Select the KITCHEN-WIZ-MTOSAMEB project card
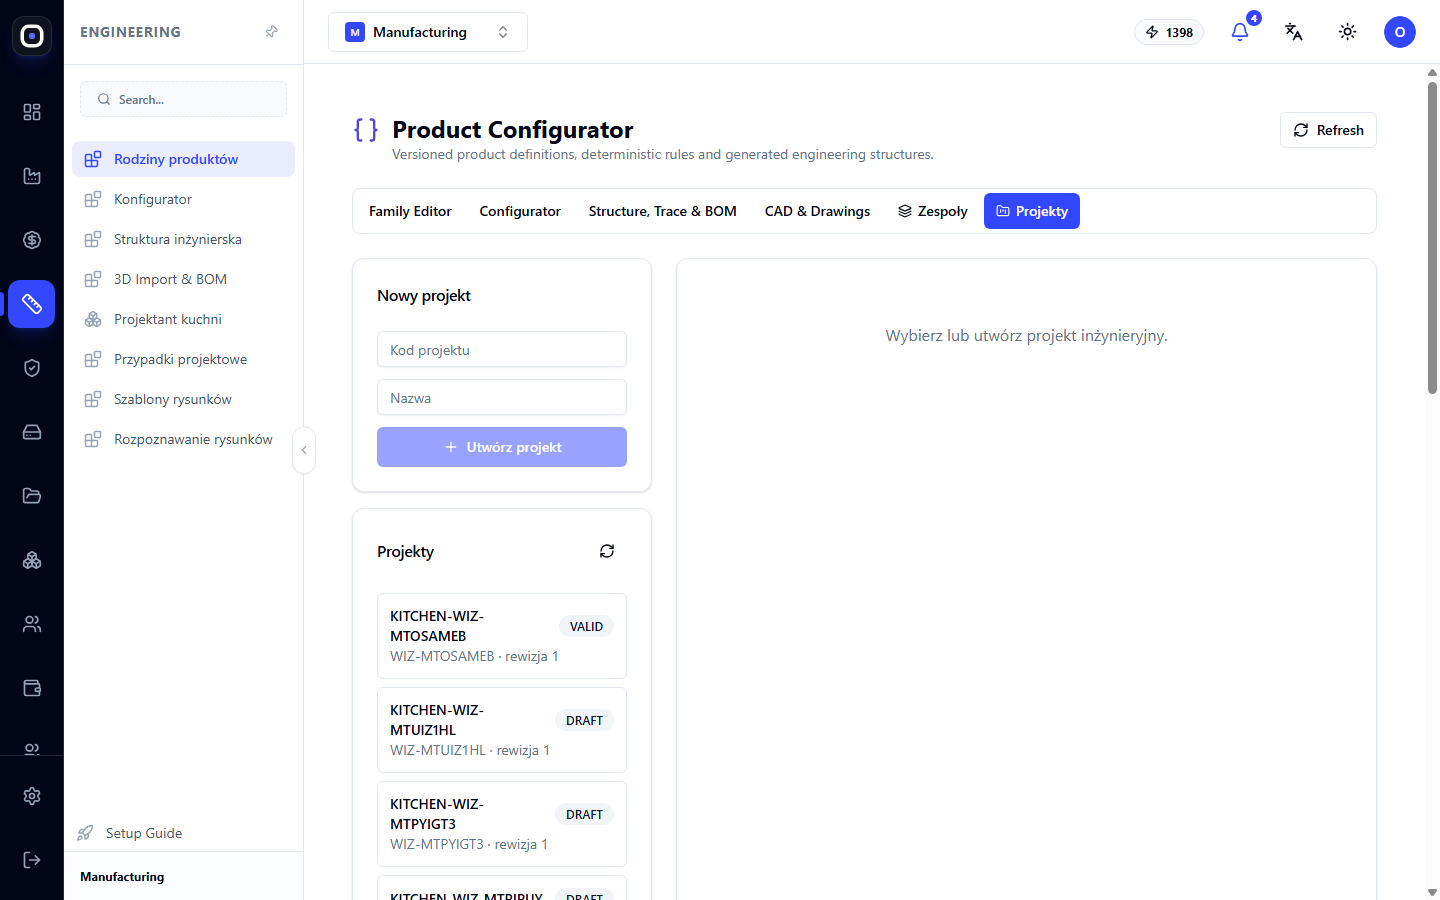The image size is (1440, 900). tap(502, 636)
